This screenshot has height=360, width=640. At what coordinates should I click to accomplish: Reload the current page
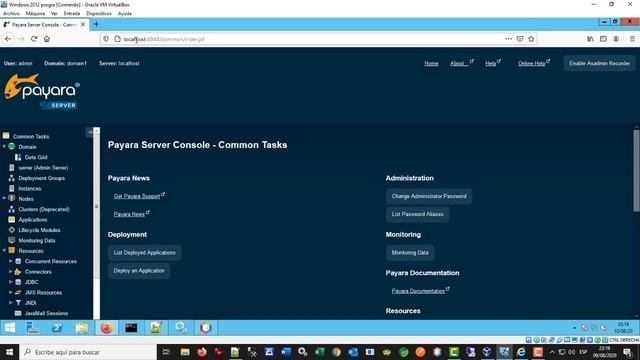[34, 39]
